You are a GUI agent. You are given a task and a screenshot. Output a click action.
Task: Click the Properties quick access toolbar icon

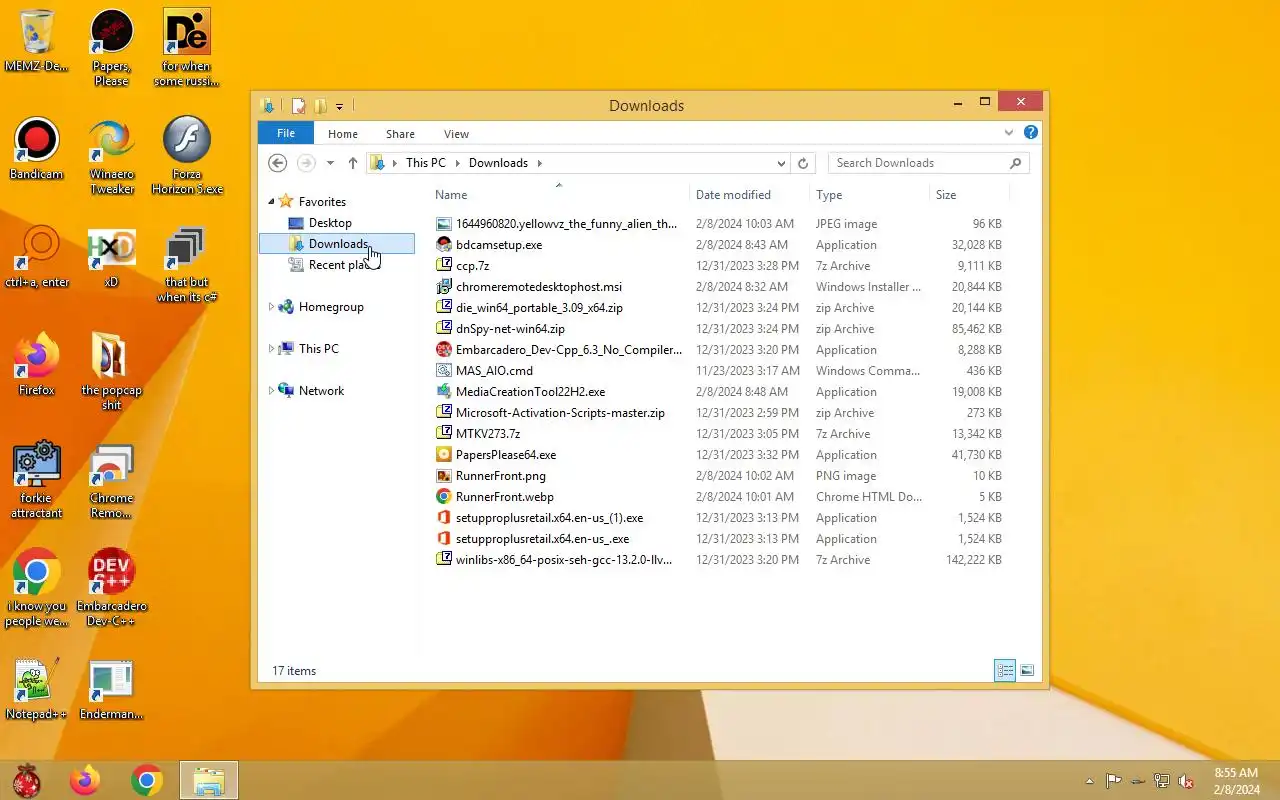pos(298,106)
